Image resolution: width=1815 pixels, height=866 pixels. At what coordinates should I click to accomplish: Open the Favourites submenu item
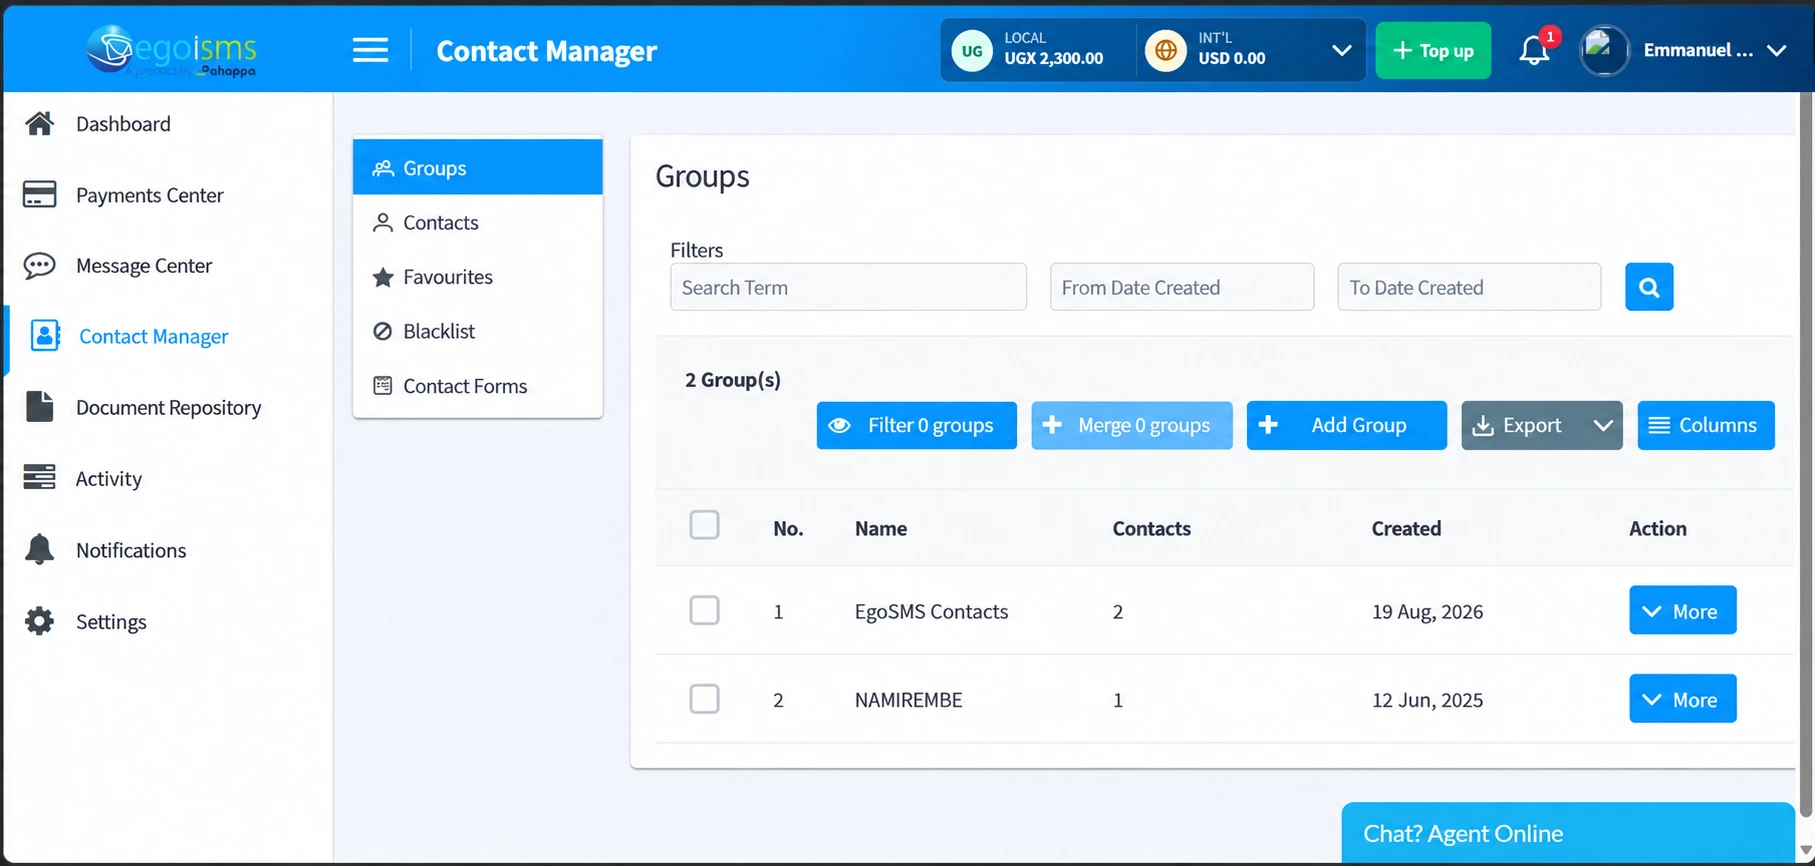coord(478,277)
